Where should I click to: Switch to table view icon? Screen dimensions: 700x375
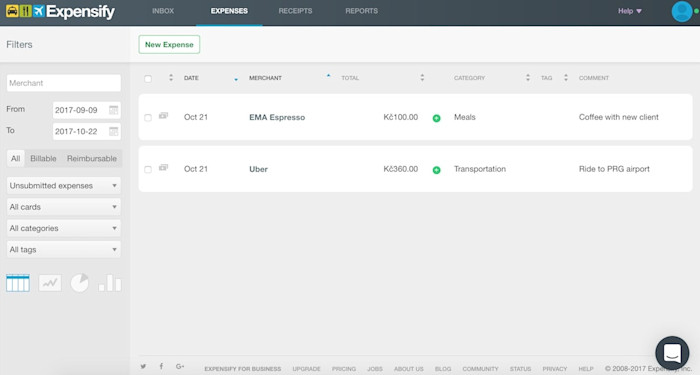pyautogui.click(x=18, y=283)
